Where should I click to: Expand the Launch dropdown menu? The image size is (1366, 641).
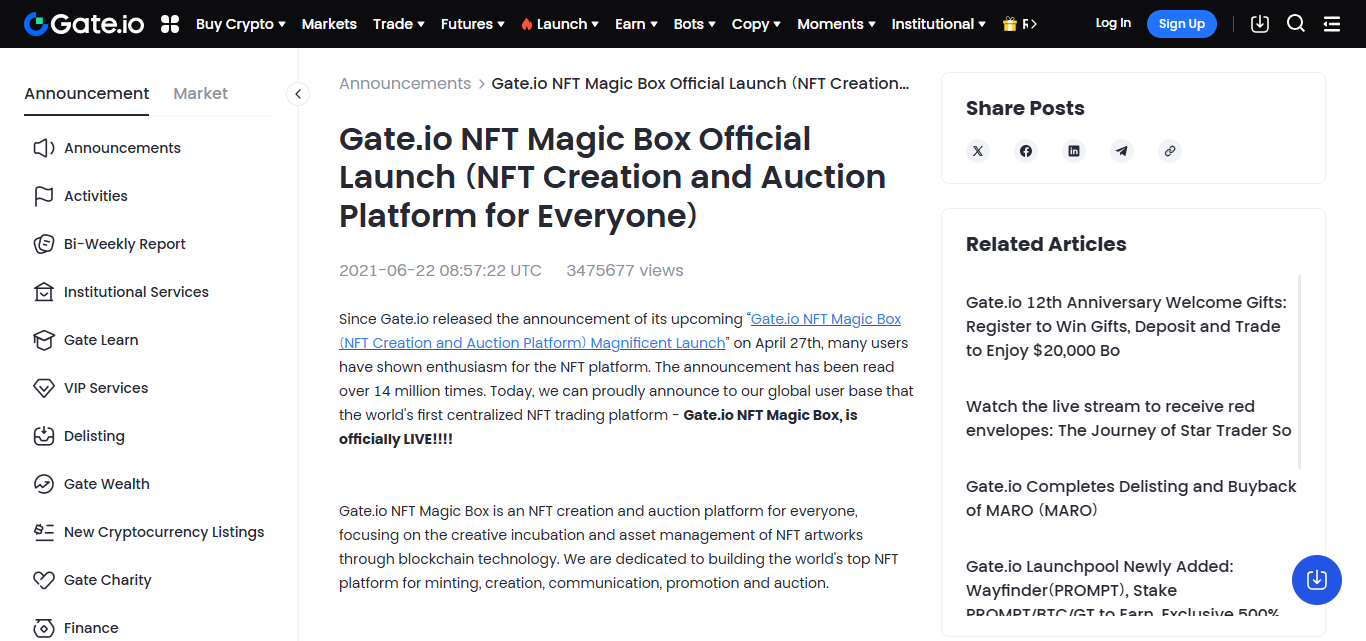(560, 24)
